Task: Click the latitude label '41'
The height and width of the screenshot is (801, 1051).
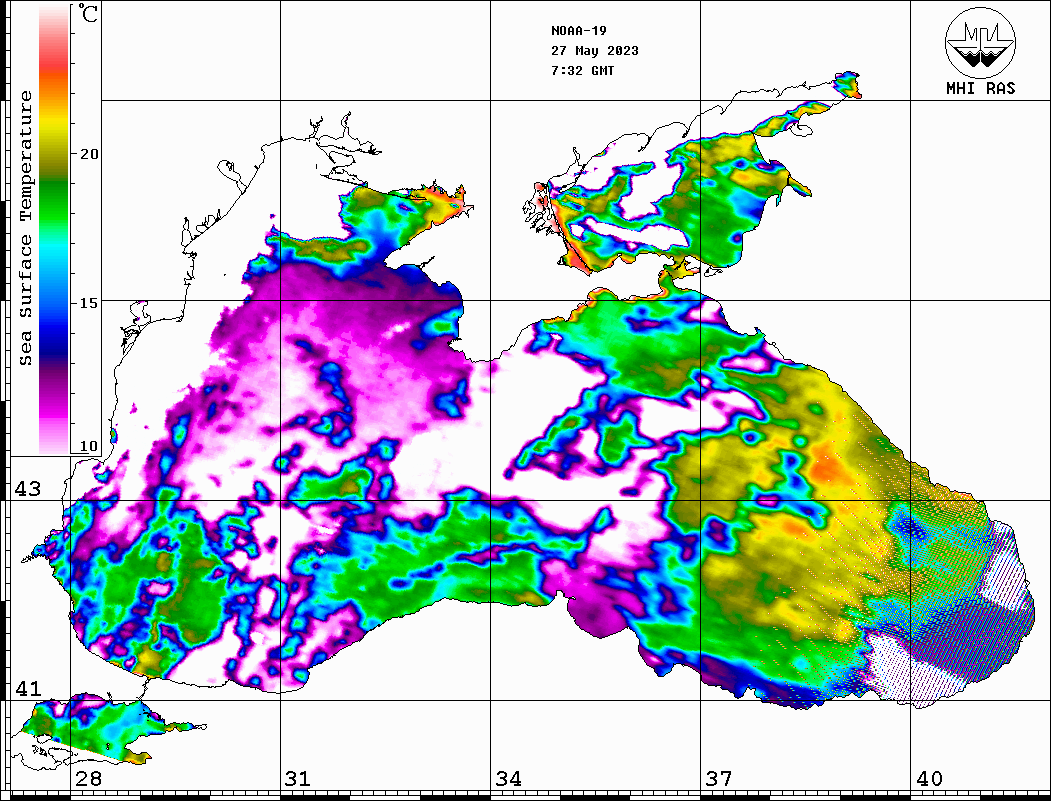Action: [x=28, y=688]
